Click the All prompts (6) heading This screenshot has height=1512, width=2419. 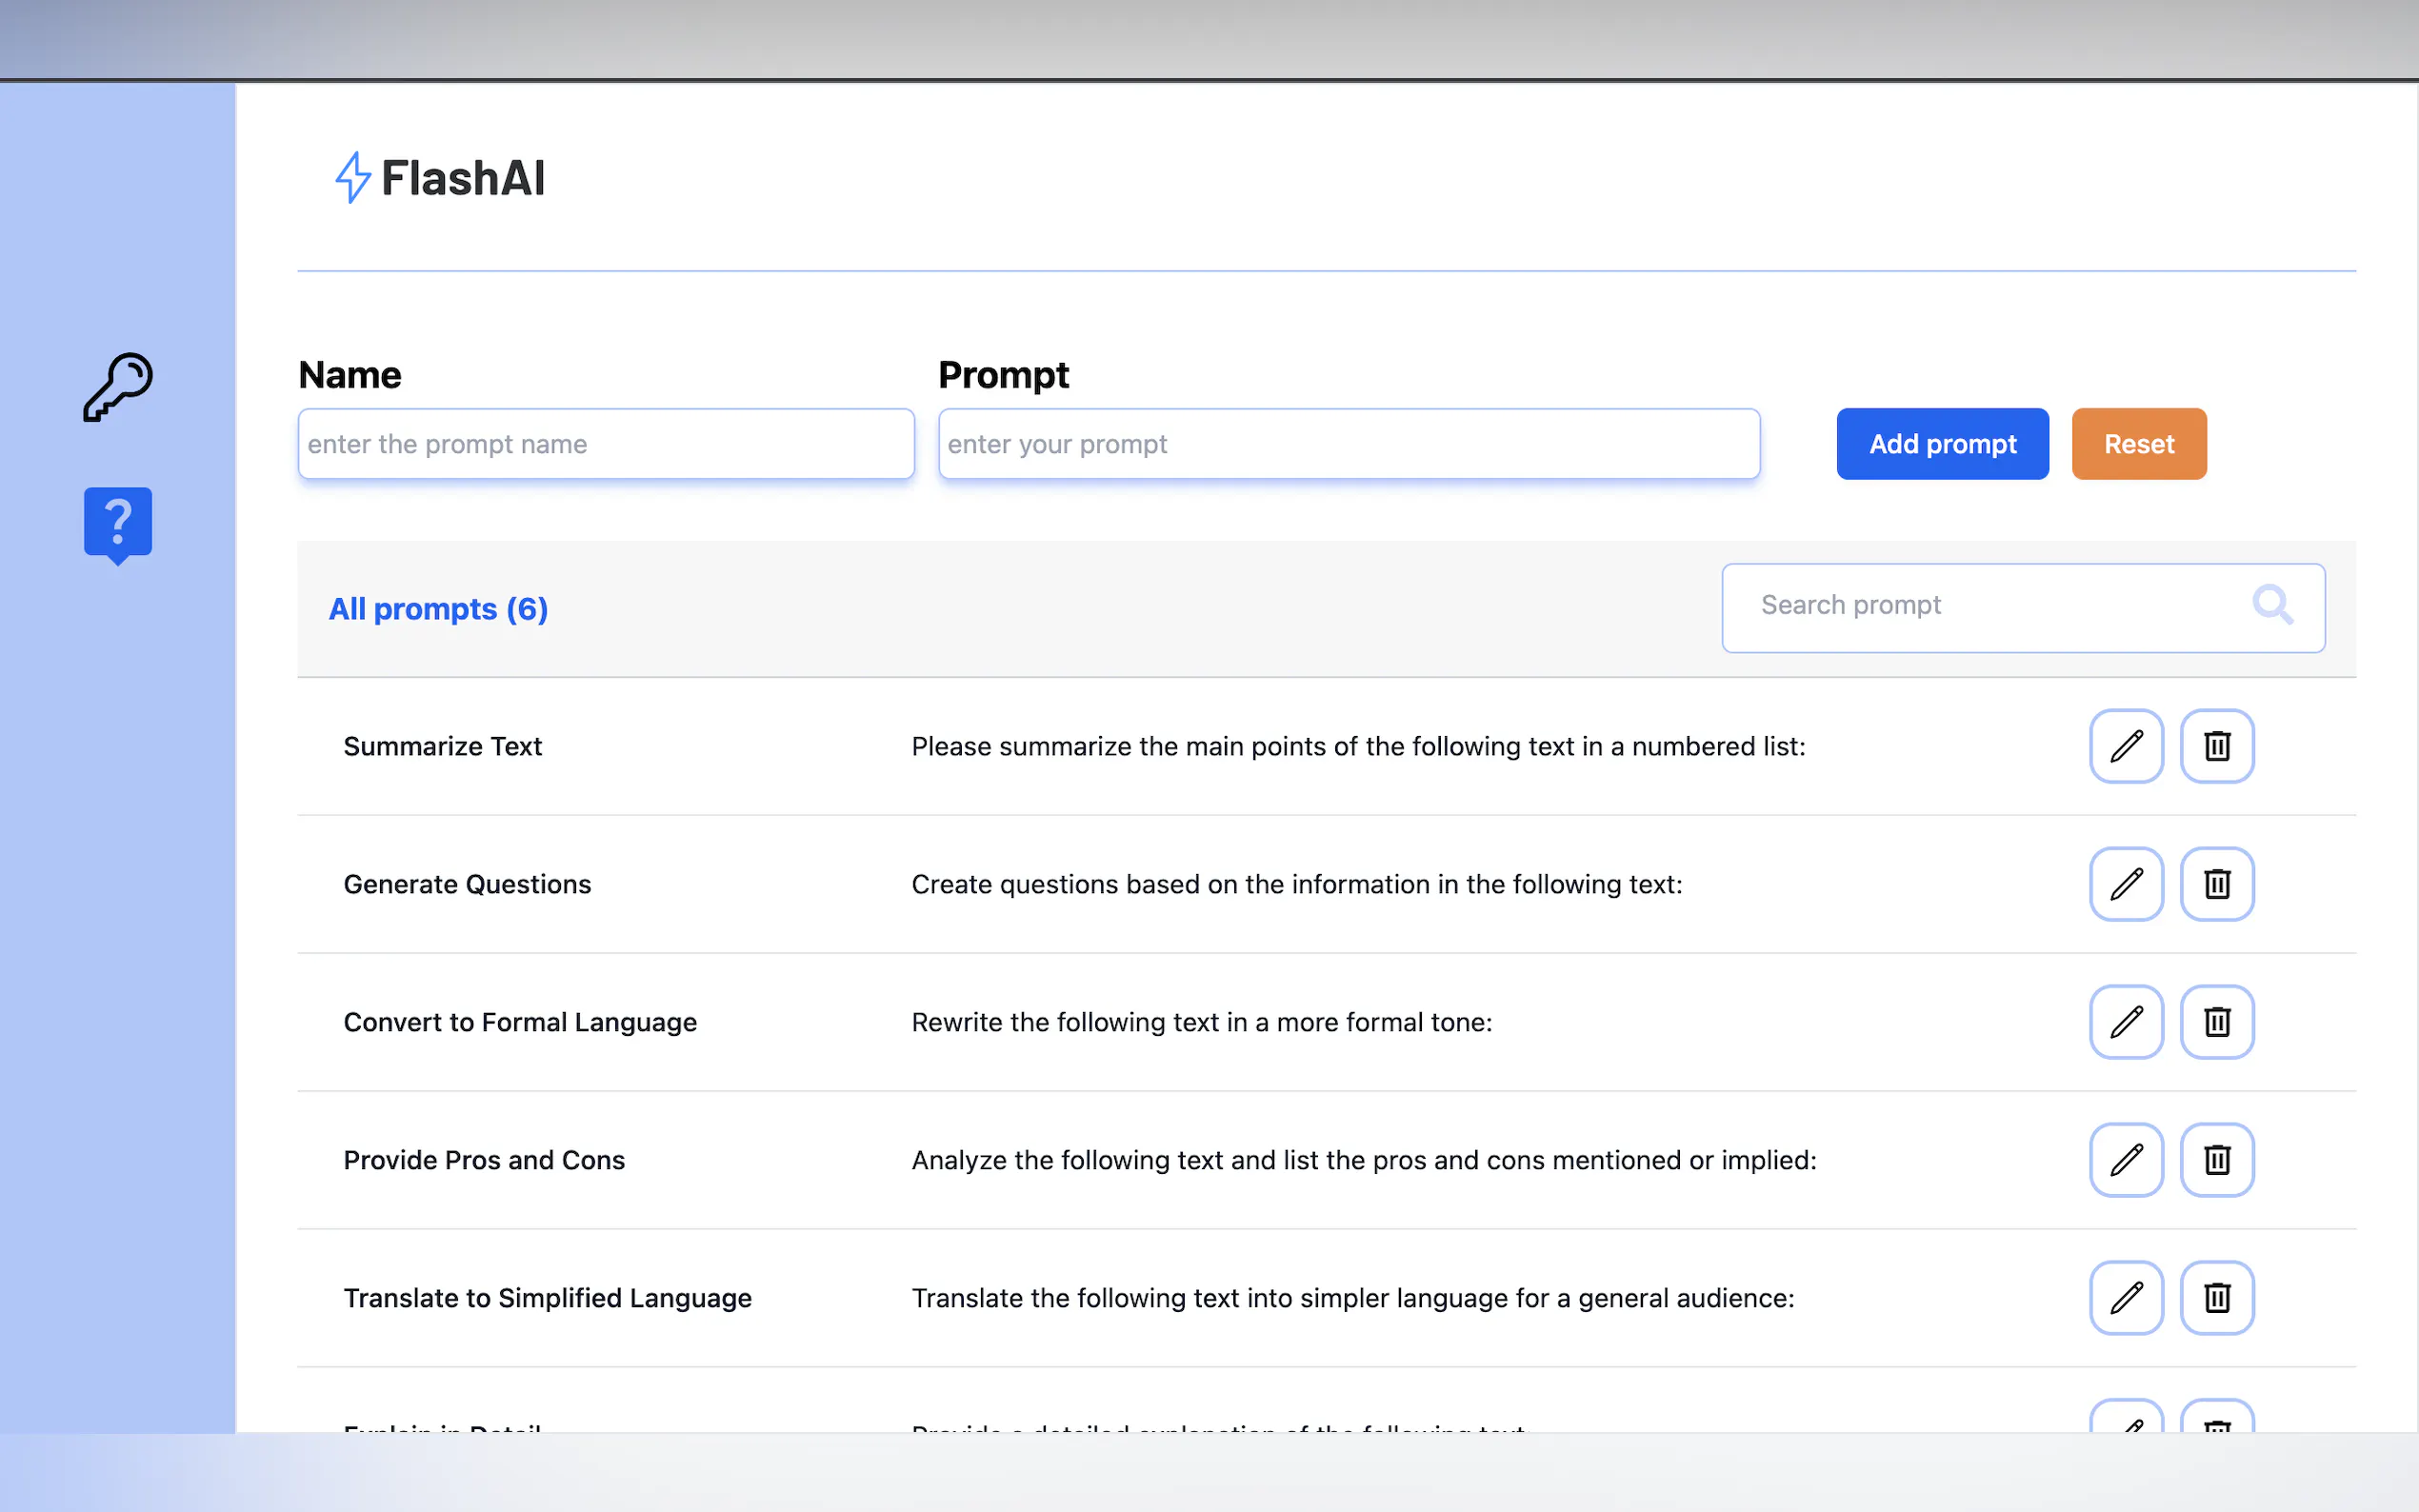point(438,609)
